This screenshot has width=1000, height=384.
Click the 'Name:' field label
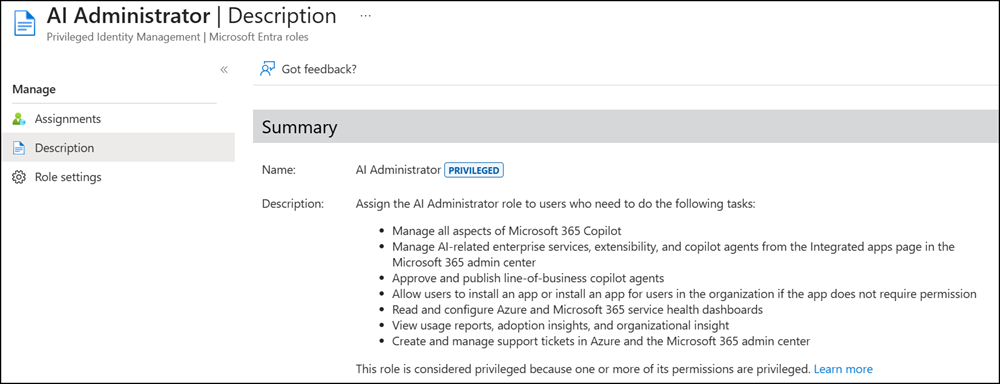pyautogui.click(x=279, y=170)
